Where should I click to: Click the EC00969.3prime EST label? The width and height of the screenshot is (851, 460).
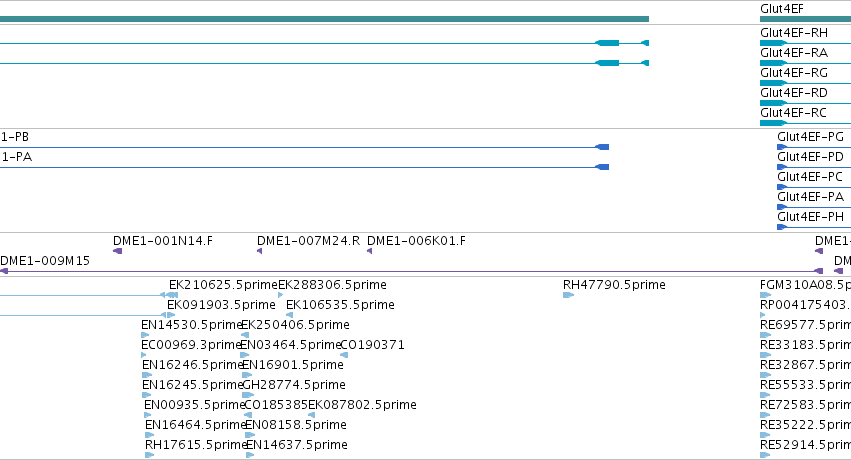click(x=191, y=345)
